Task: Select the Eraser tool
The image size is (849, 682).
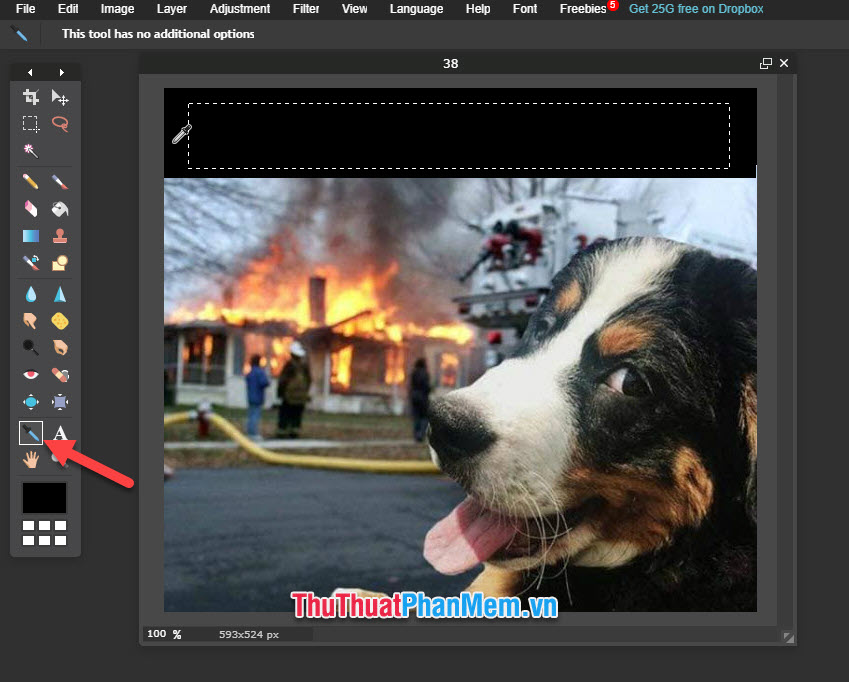Action: pos(31,208)
